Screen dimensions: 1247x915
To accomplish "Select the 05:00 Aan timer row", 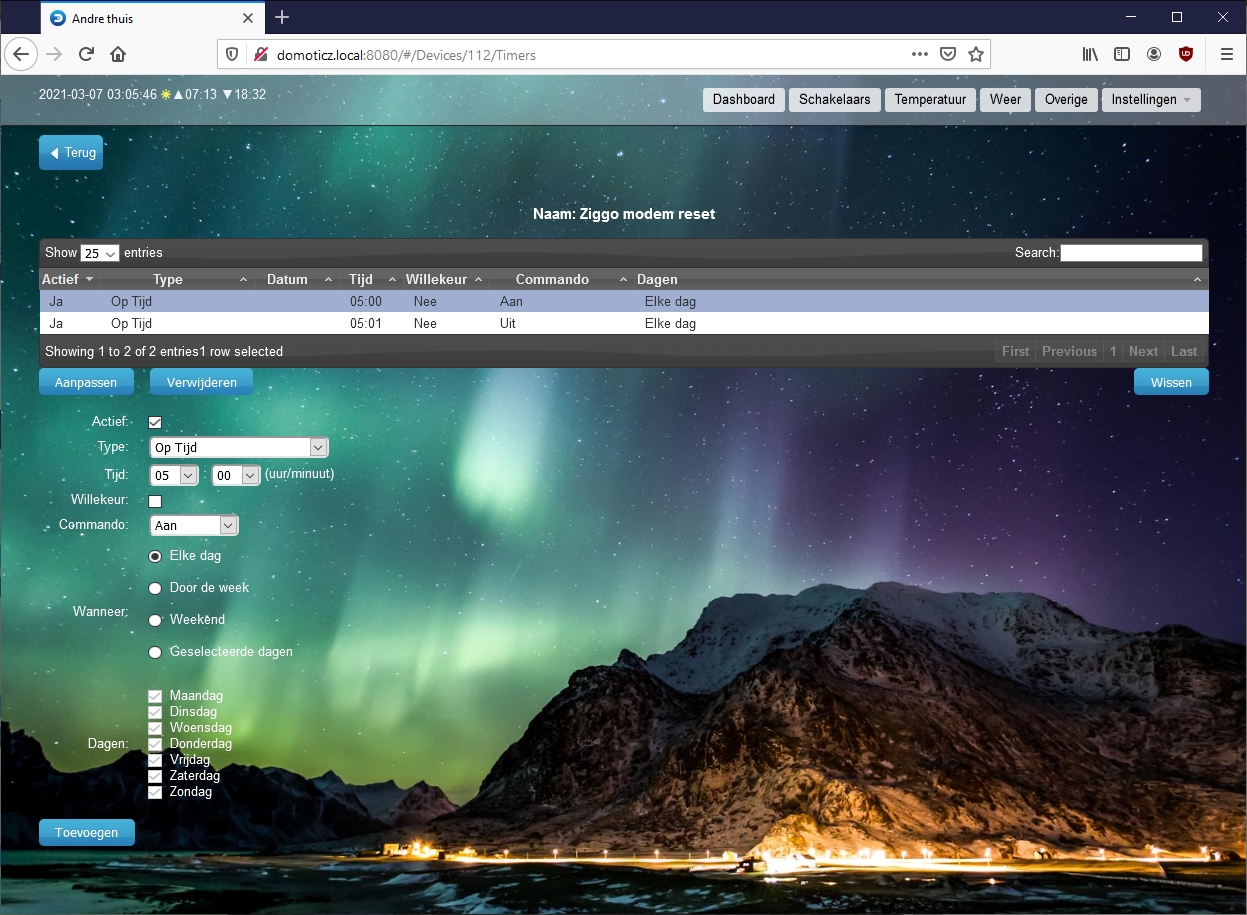I will 624,301.
